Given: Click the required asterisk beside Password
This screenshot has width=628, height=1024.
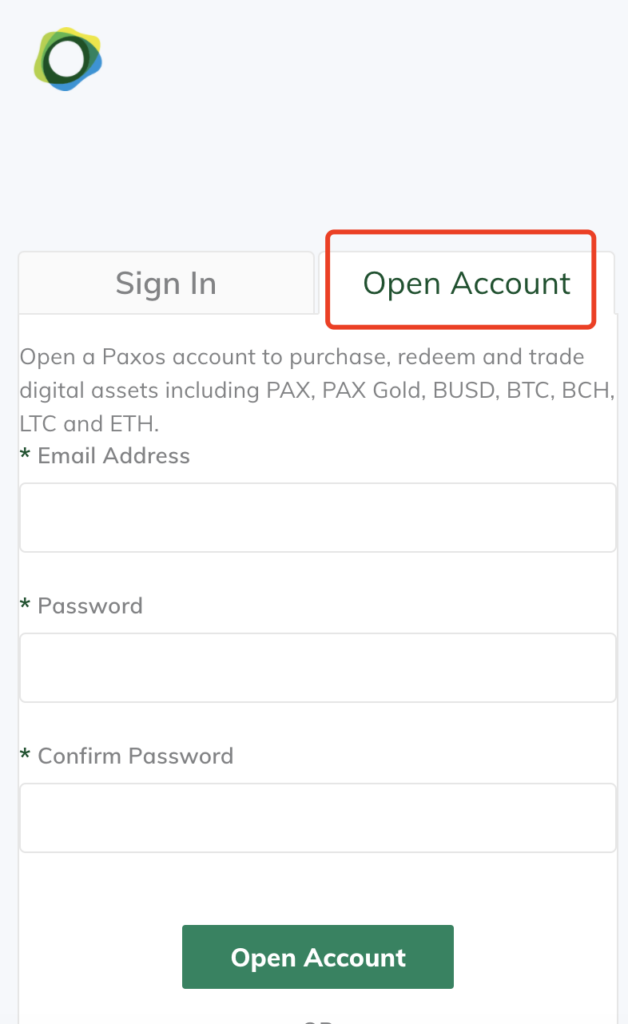Looking at the screenshot, I should (25, 604).
